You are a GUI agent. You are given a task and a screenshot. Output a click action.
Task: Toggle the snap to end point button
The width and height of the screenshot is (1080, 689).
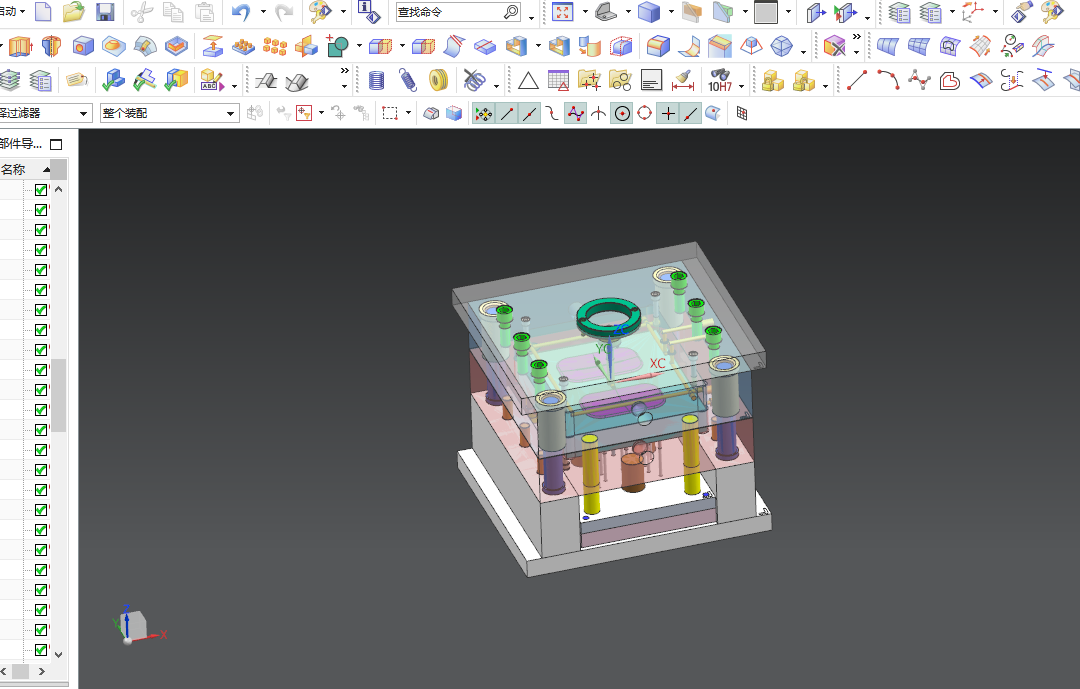(507, 114)
